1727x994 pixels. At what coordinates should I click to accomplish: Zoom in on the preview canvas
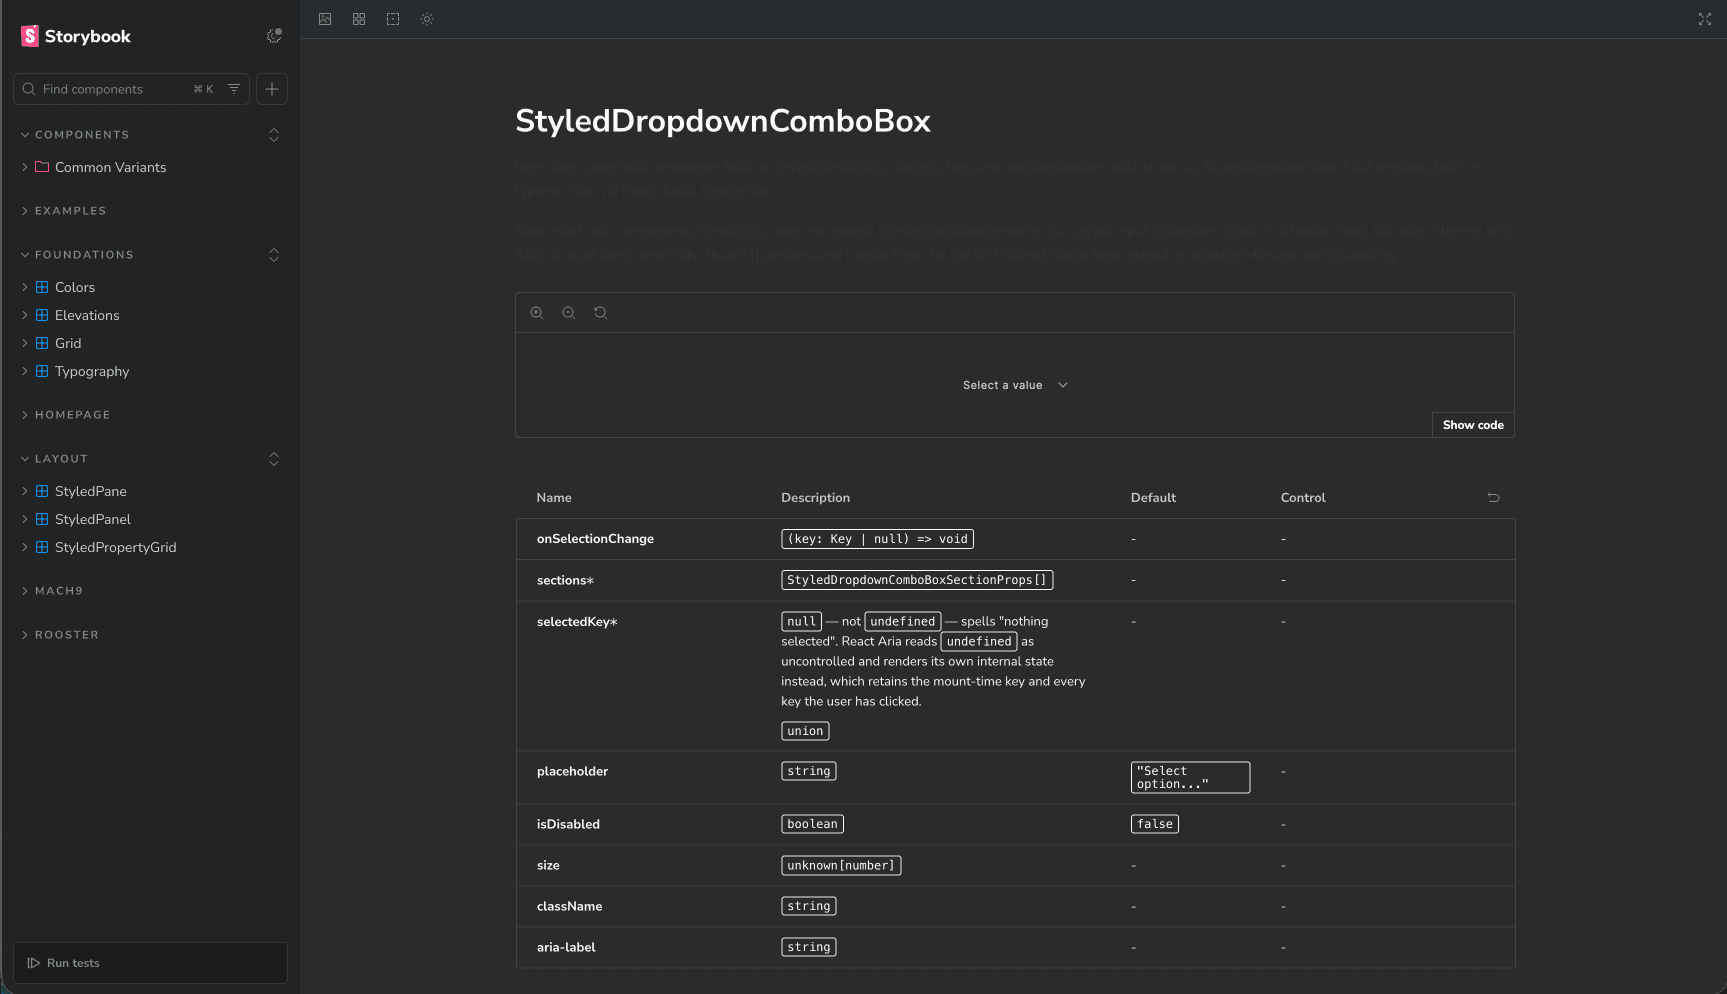coord(537,313)
